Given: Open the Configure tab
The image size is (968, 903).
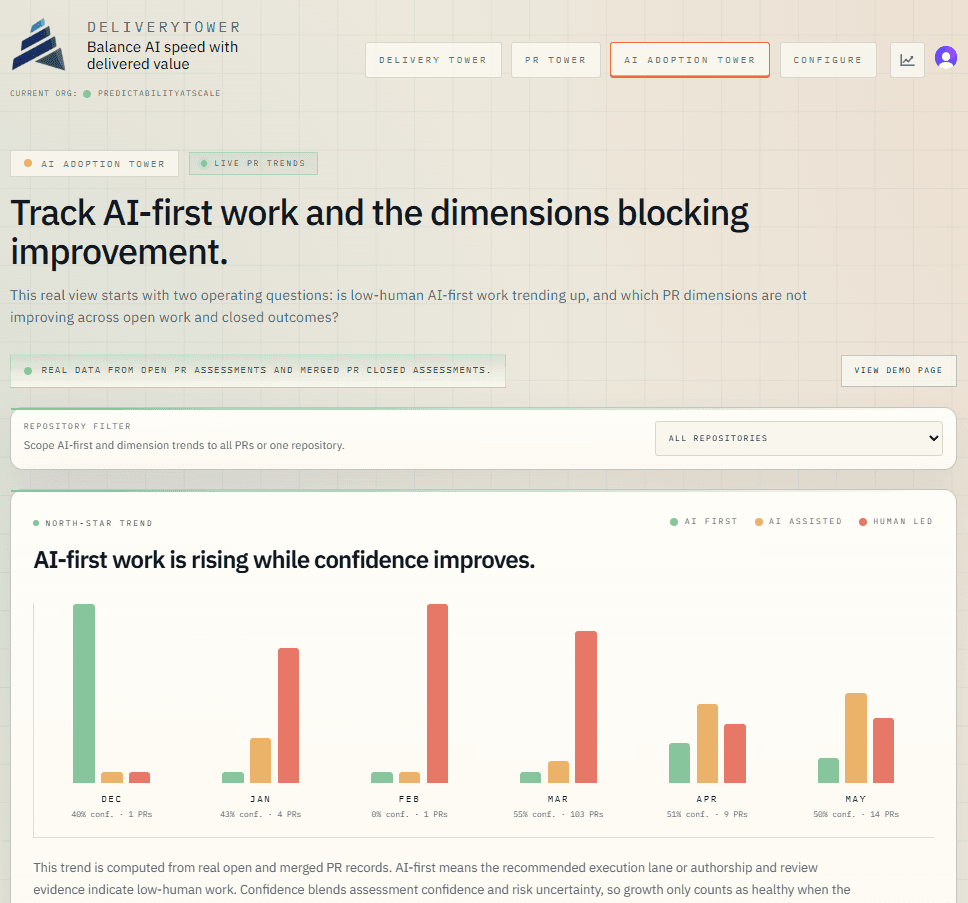Looking at the screenshot, I should 828,60.
